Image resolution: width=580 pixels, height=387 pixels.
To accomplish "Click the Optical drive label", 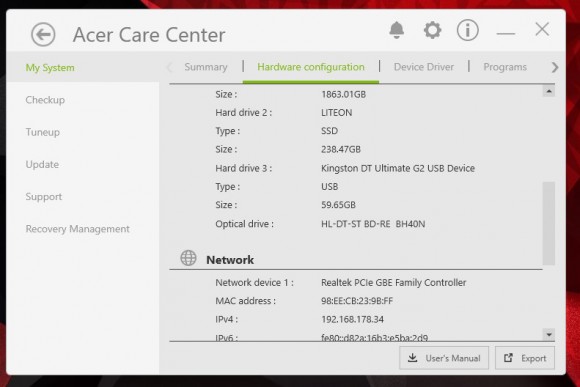I will click(x=245, y=224).
